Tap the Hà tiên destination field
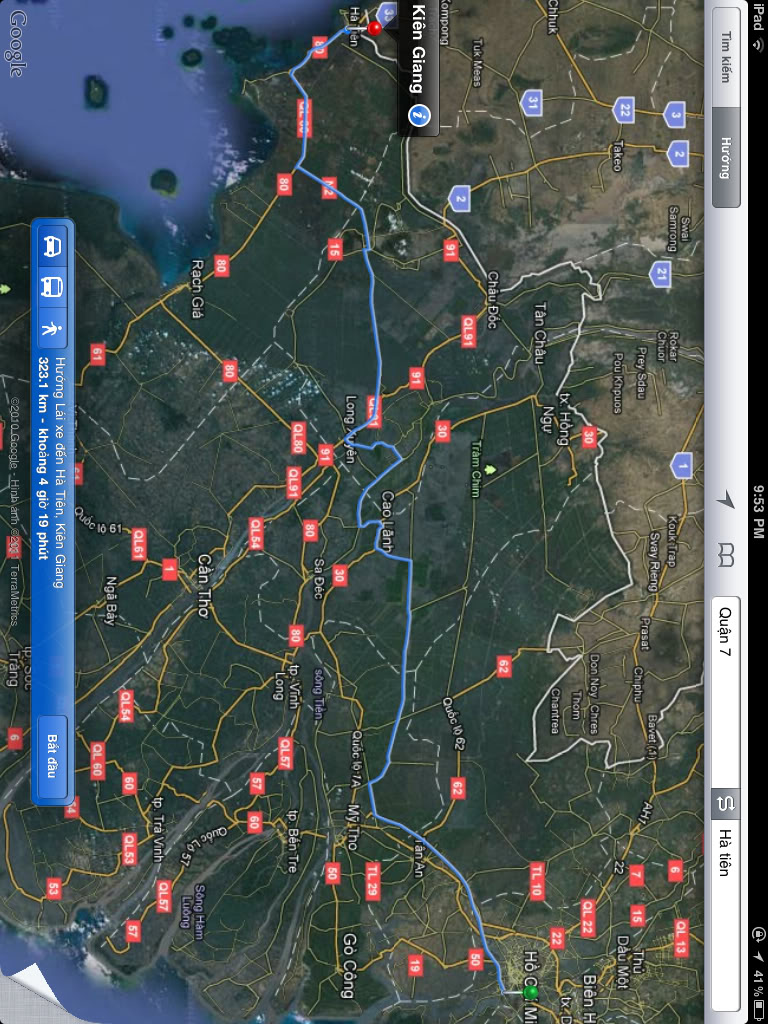 point(726,918)
